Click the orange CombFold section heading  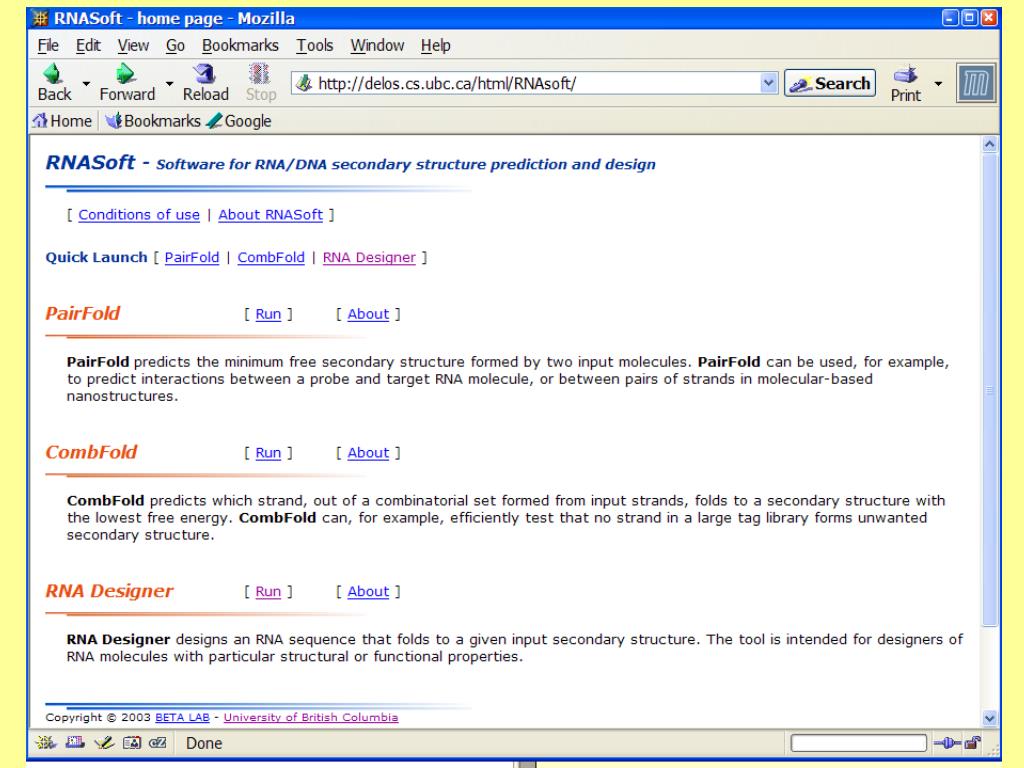pos(91,452)
